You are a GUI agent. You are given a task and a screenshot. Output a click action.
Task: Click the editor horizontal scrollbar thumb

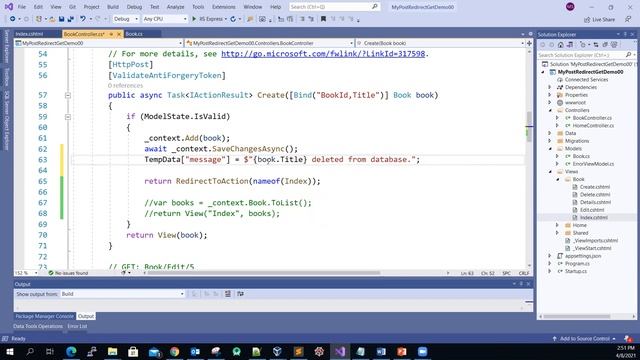click(x=263, y=273)
